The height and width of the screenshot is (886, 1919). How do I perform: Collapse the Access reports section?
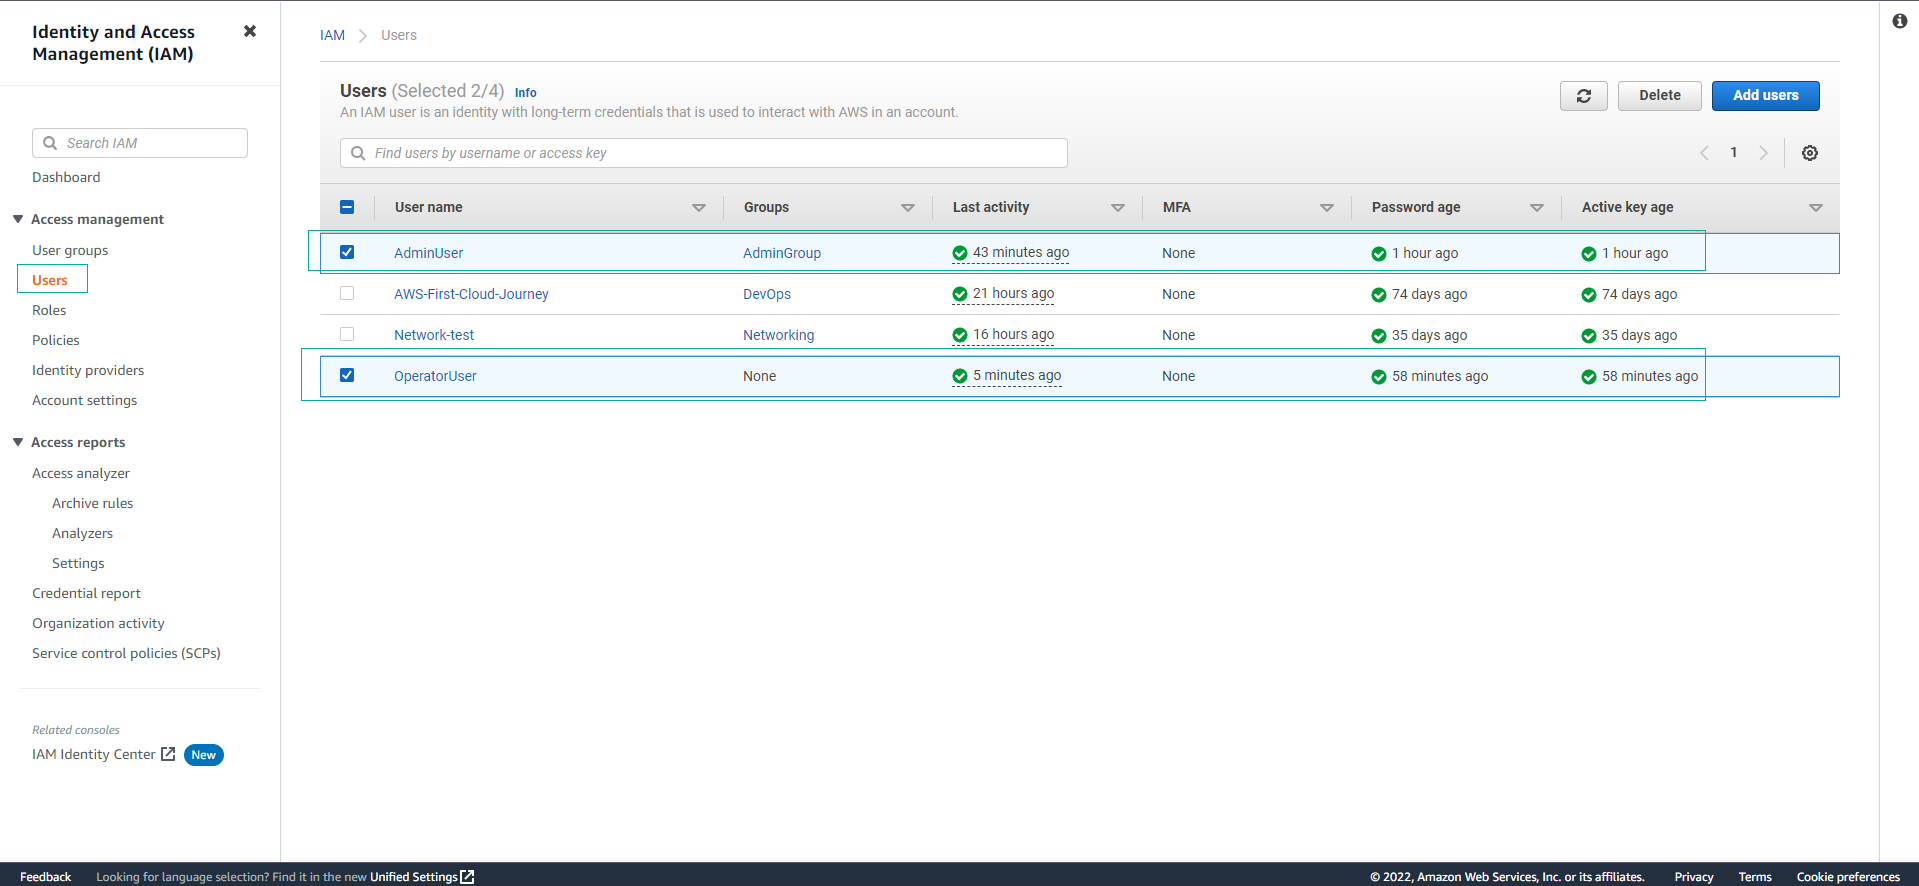coord(18,442)
